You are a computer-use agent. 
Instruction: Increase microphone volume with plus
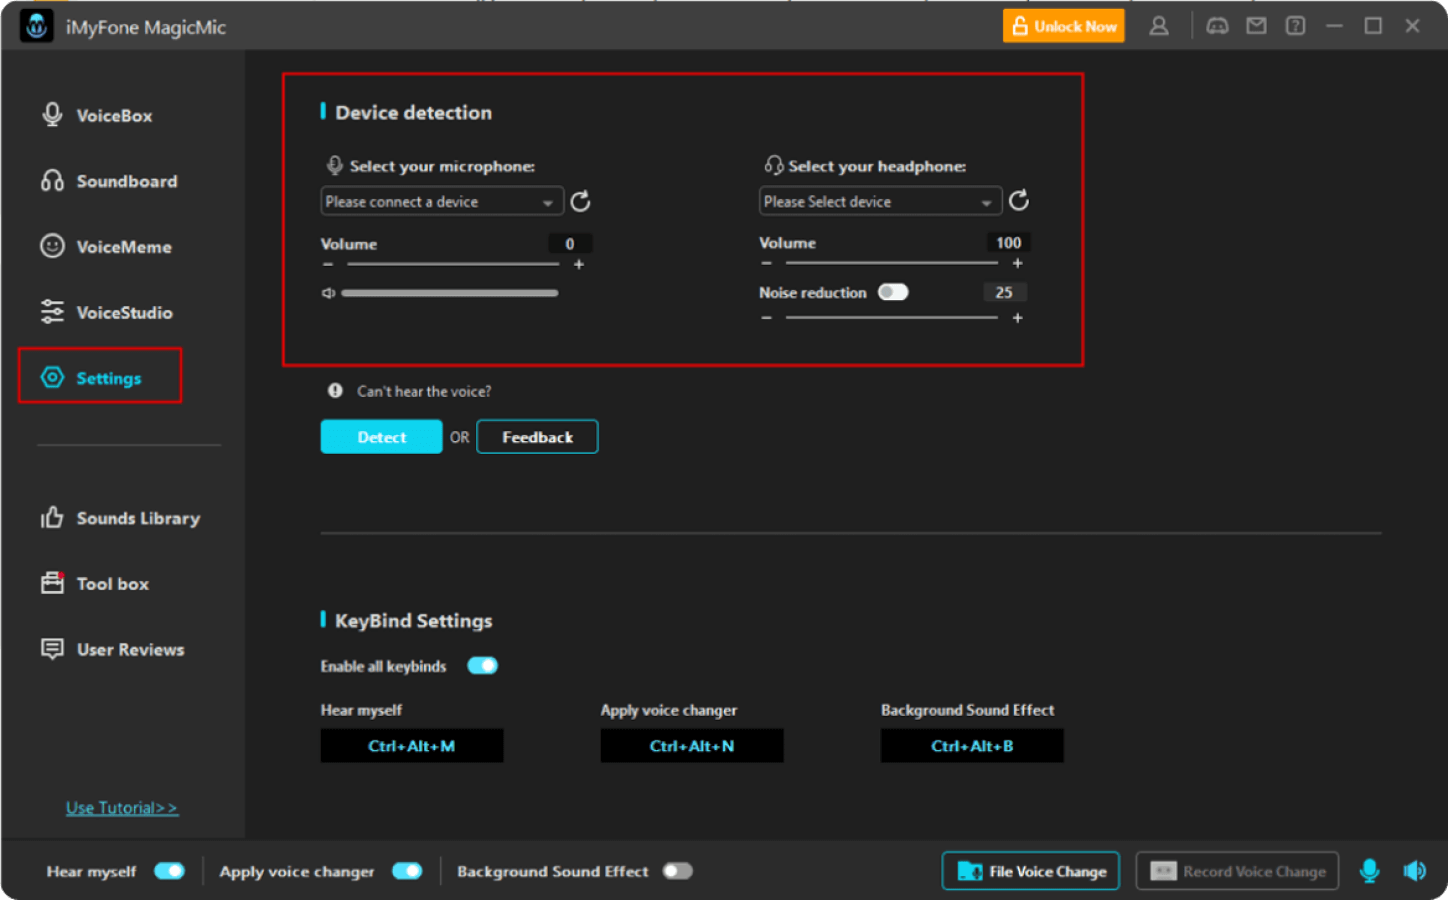coord(579,264)
